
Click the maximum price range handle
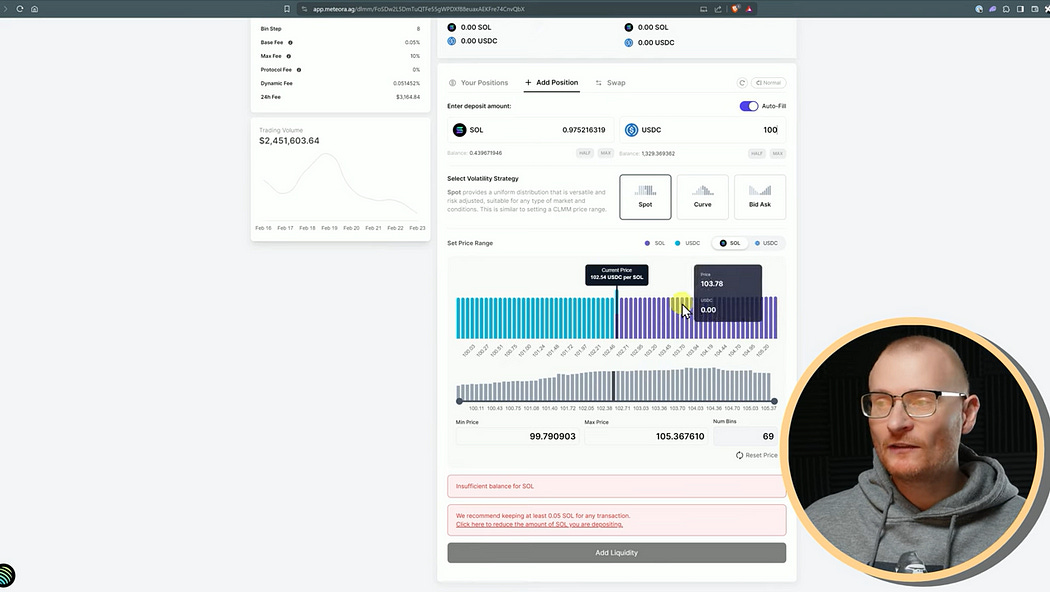pos(774,401)
